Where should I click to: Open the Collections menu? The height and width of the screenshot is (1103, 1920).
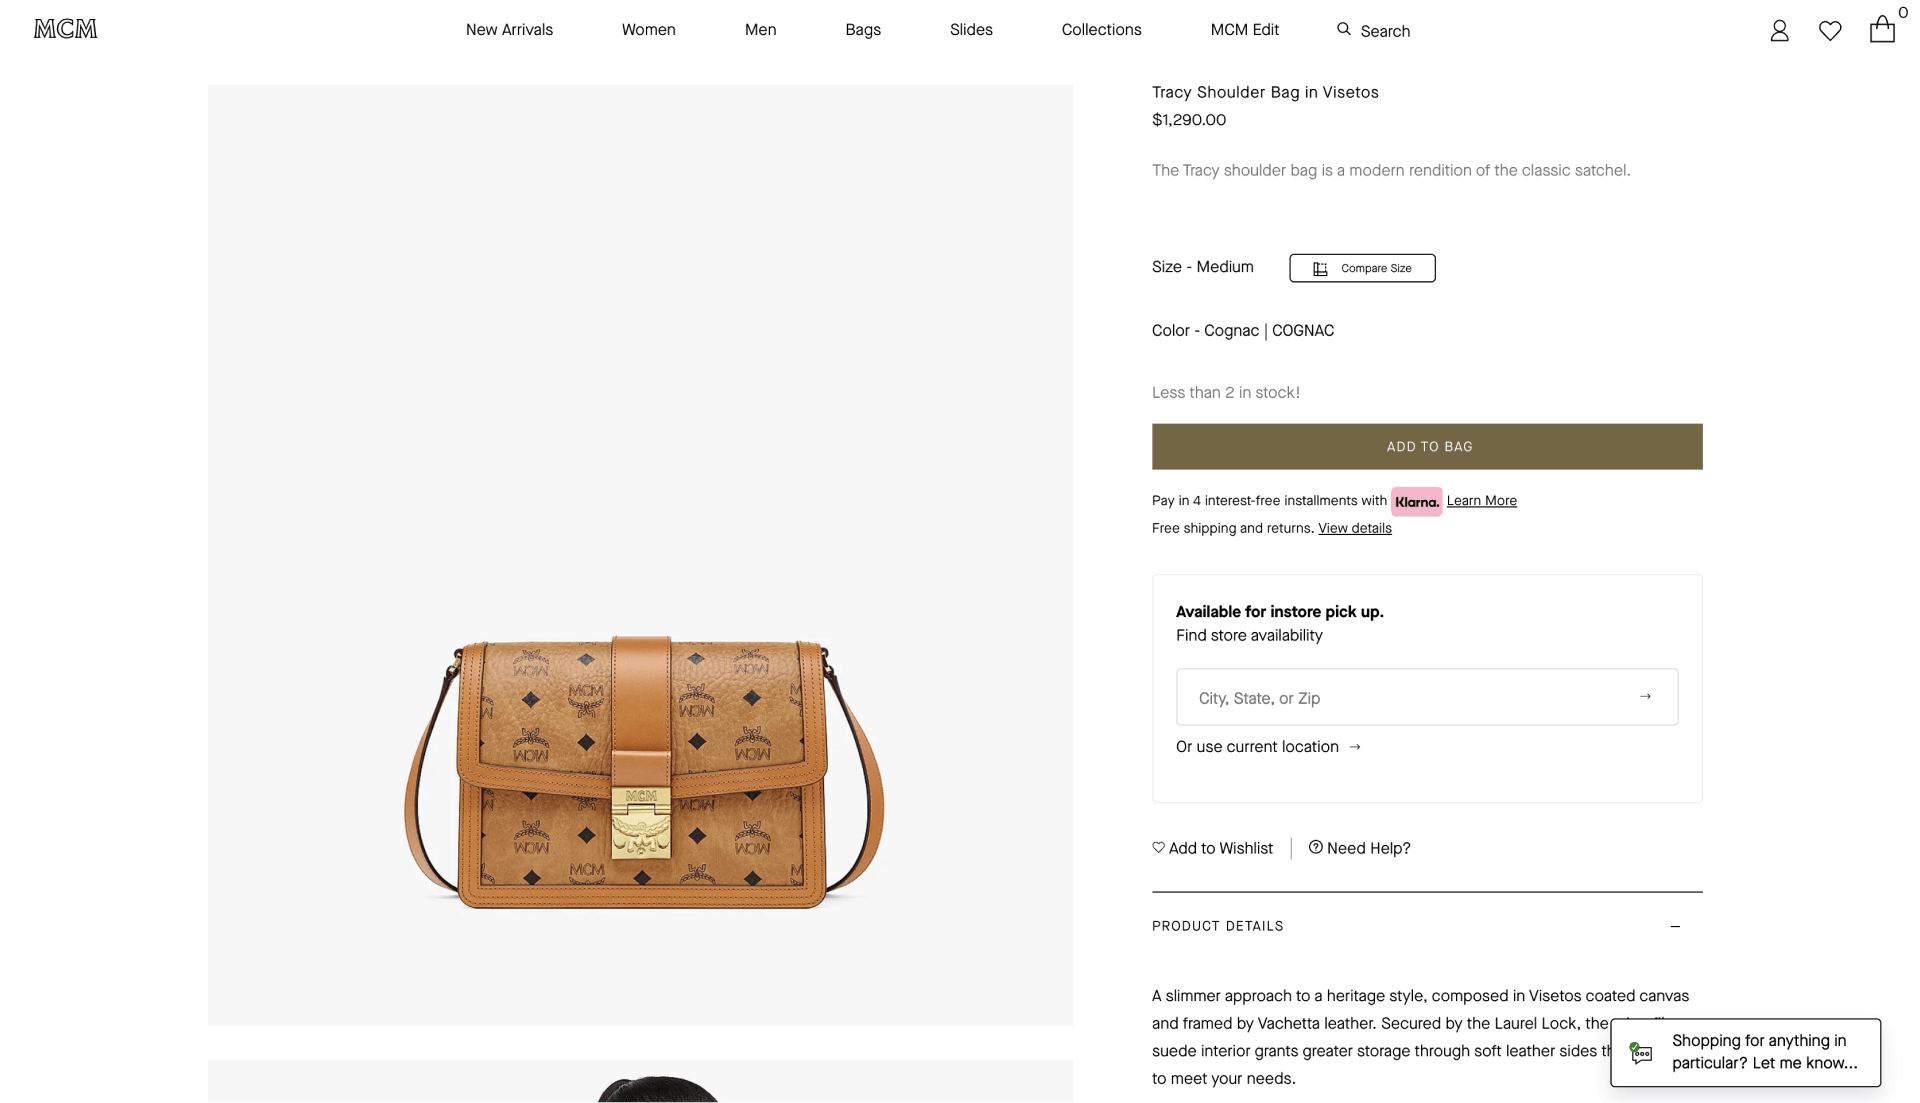tap(1101, 30)
